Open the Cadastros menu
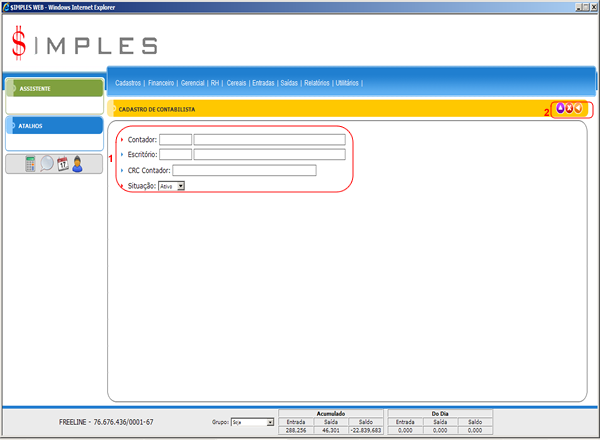The width and height of the screenshot is (600, 440). pos(128,83)
